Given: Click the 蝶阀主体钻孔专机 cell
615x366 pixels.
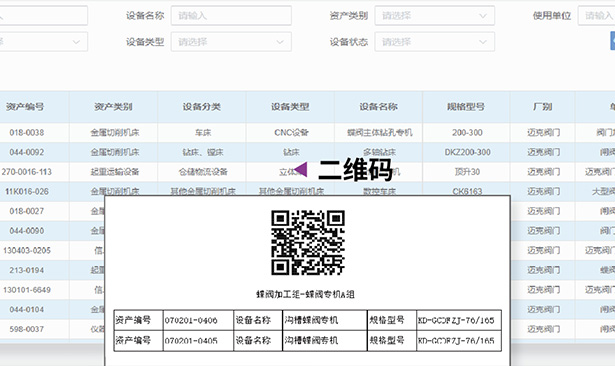Looking at the screenshot, I should (x=380, y=133).
